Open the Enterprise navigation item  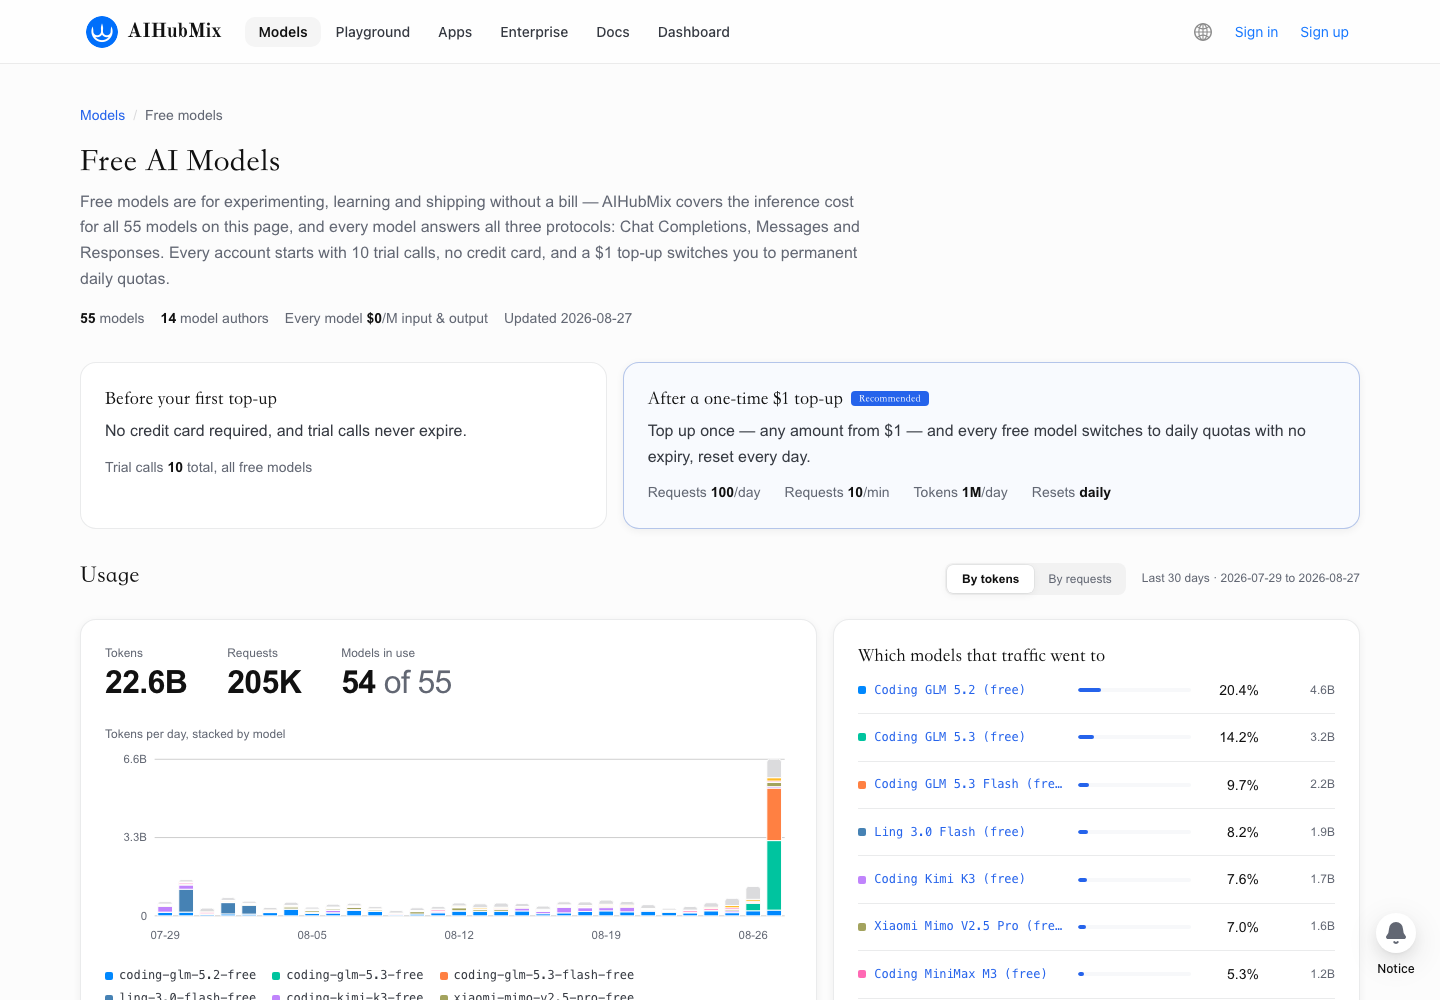coord(534,32)
